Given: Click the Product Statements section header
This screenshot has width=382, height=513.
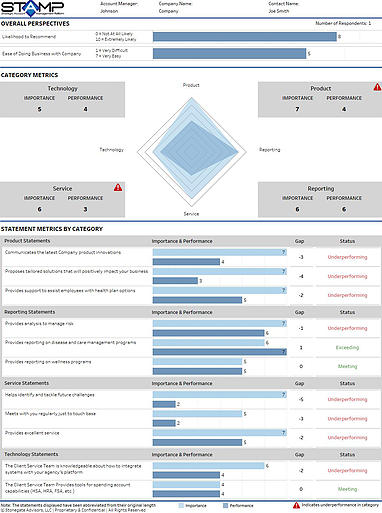Looking at the screenshot, I should coord(27,241).
